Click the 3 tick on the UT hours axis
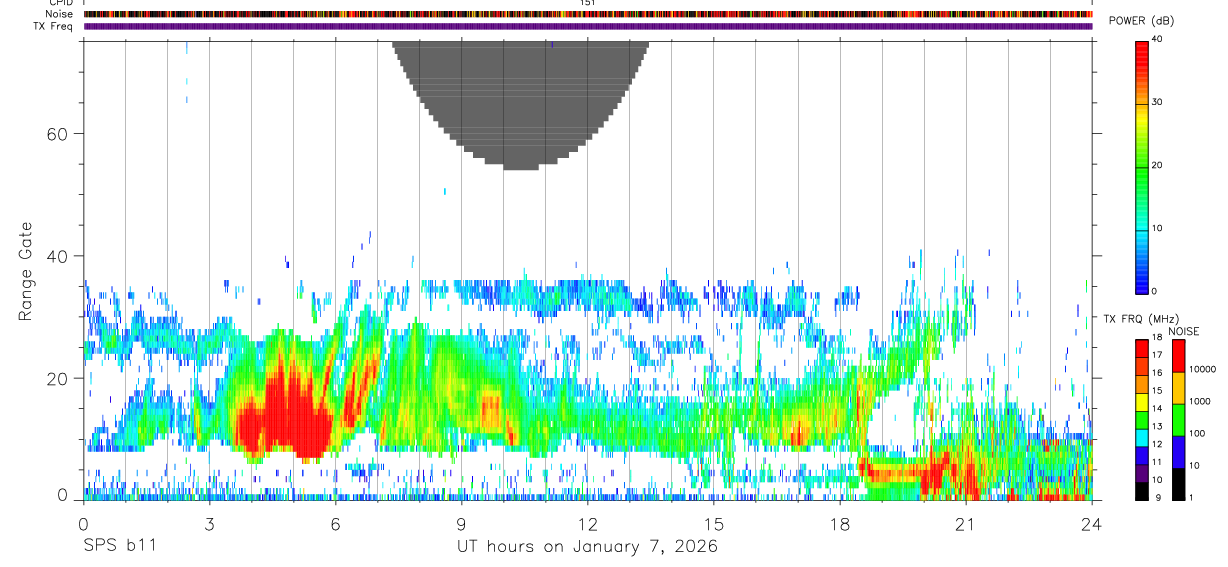 coord(209,523)
